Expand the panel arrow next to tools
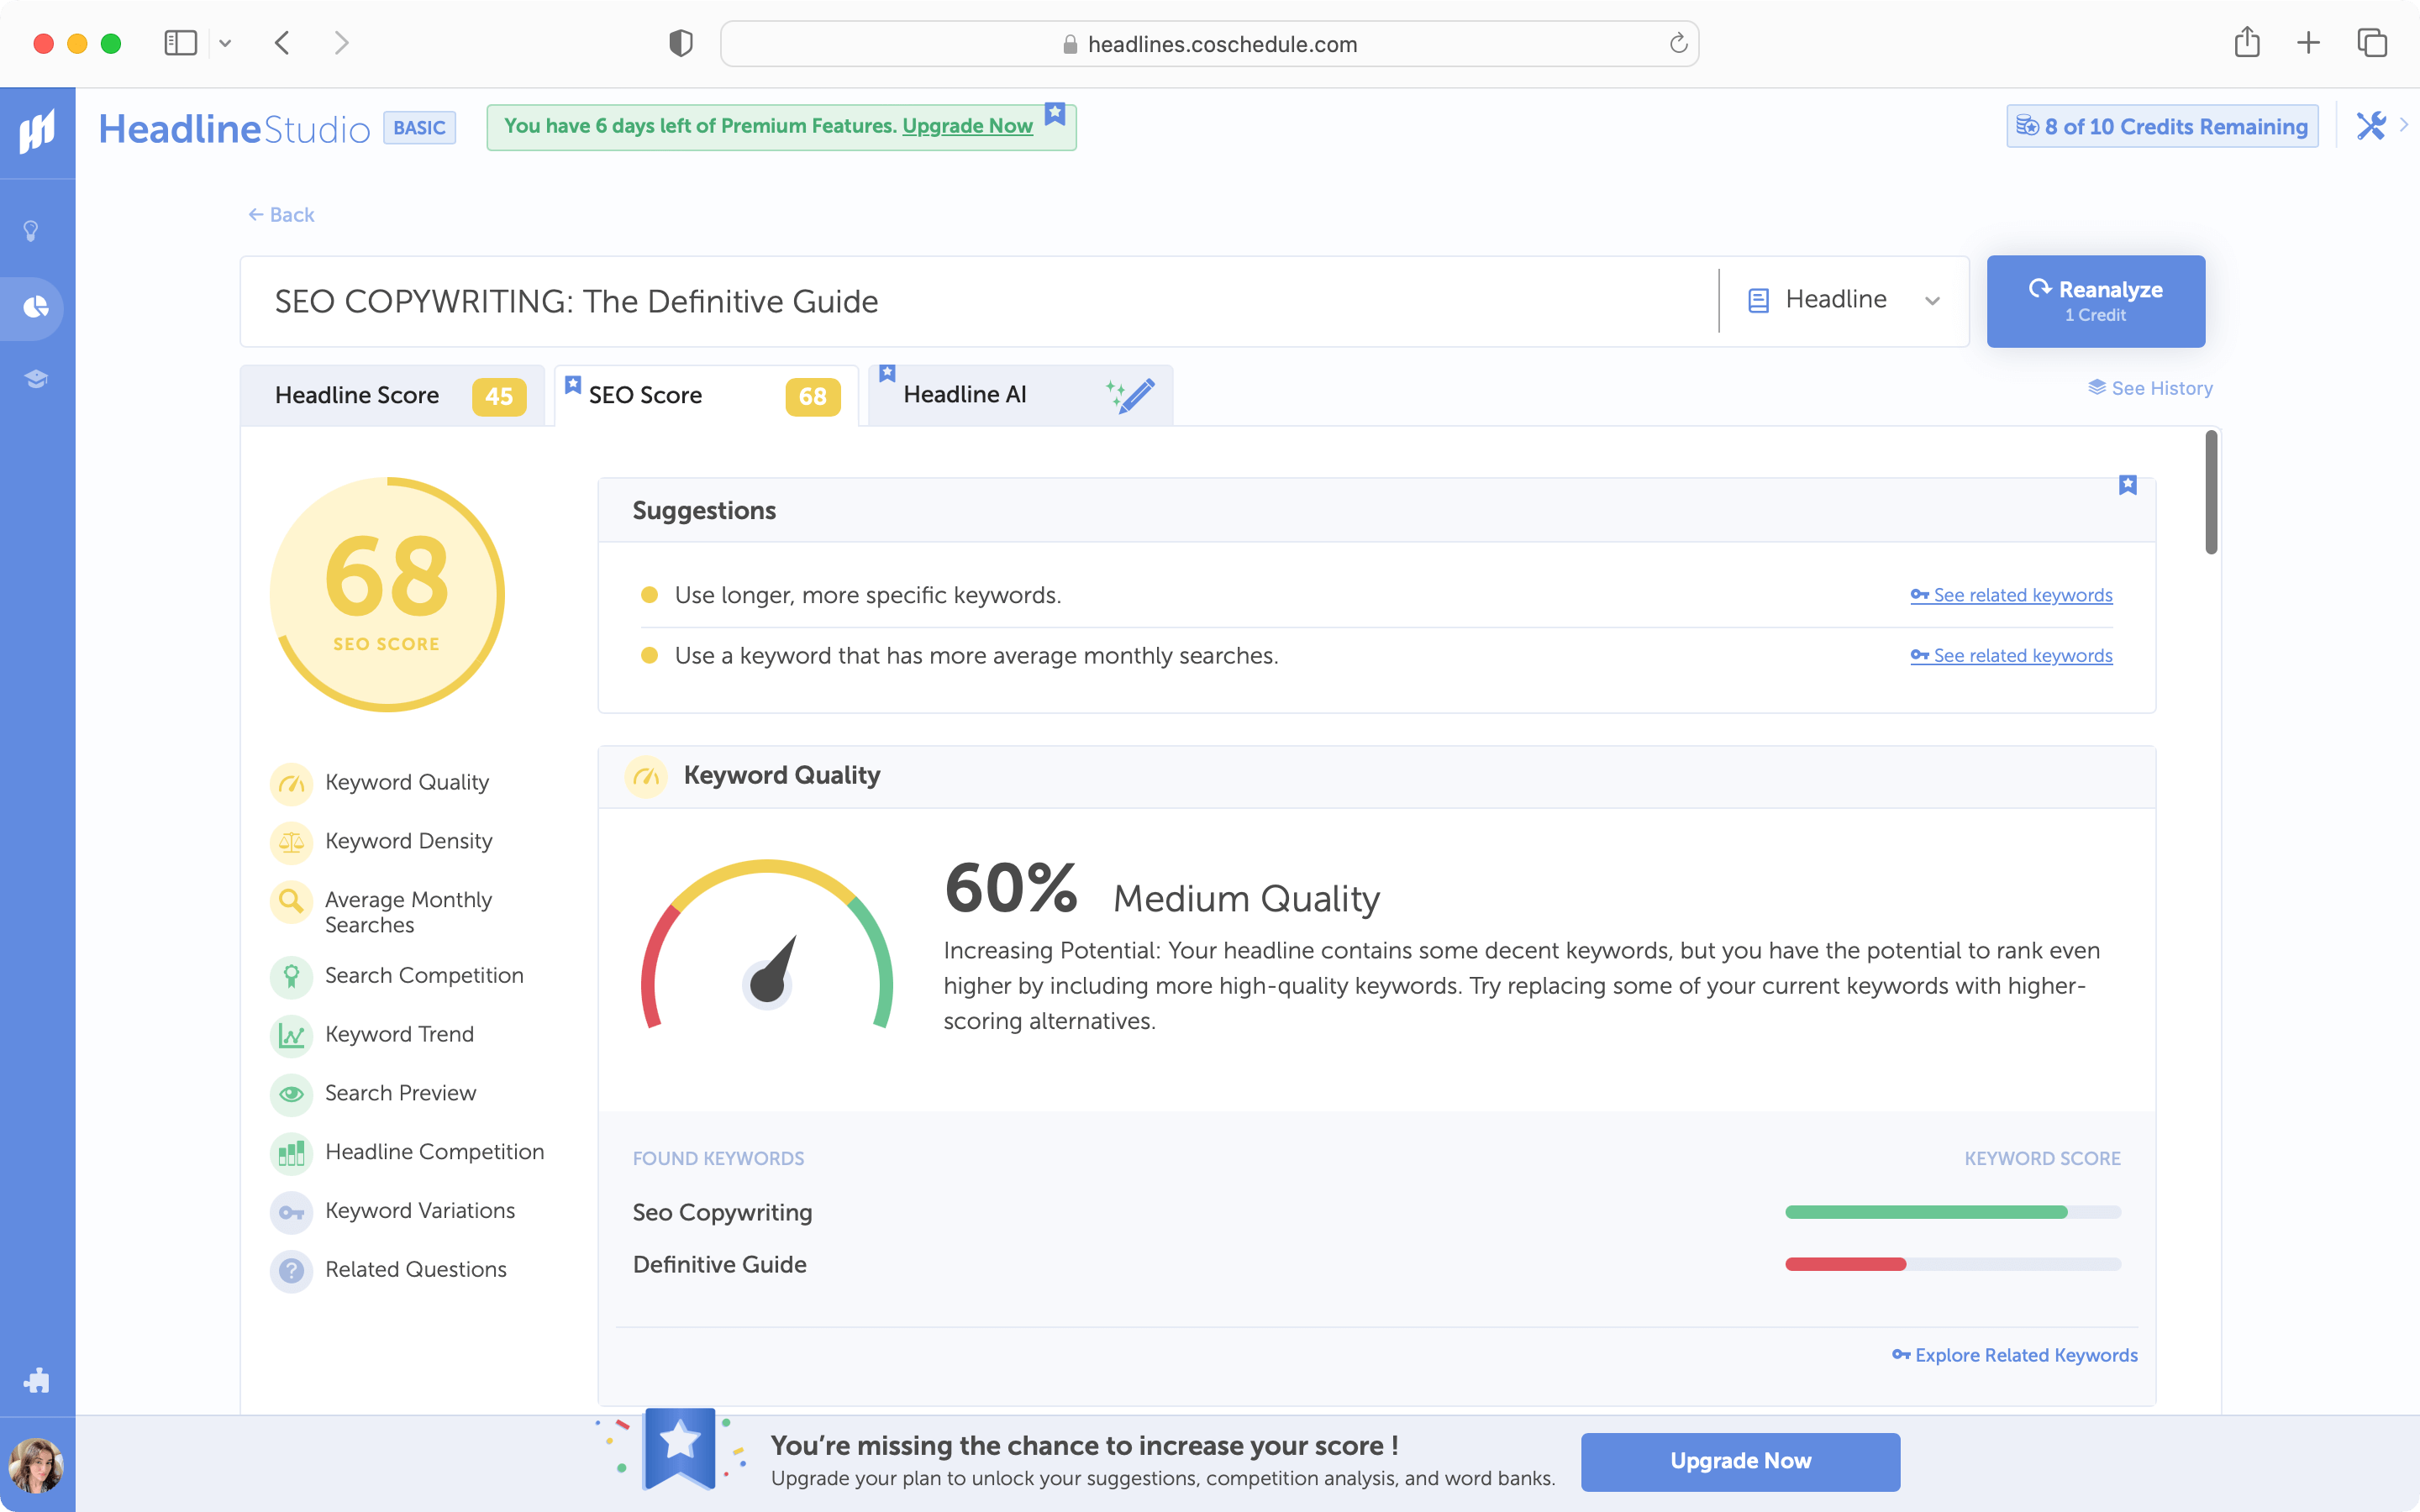Image resolution: width=2420 pixels, height=1512 pixels. tap(2404, 126)
